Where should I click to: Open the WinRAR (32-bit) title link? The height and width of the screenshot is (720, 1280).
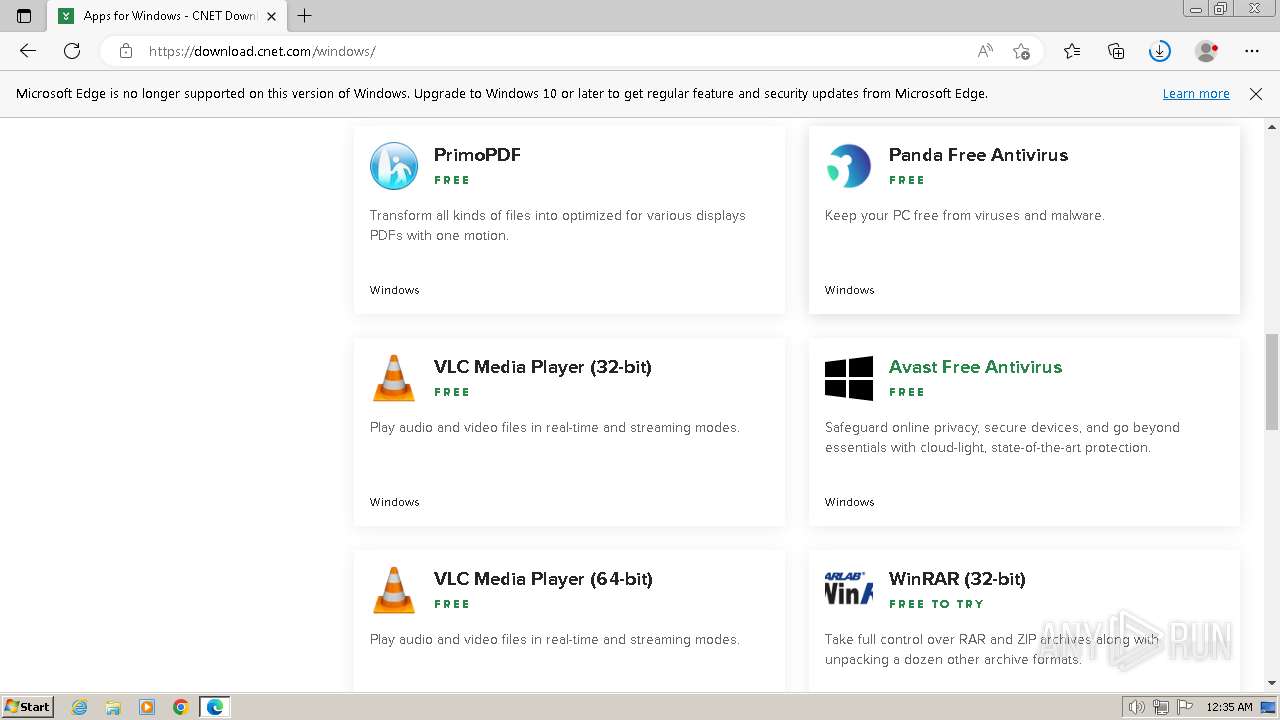coord(957,579)
